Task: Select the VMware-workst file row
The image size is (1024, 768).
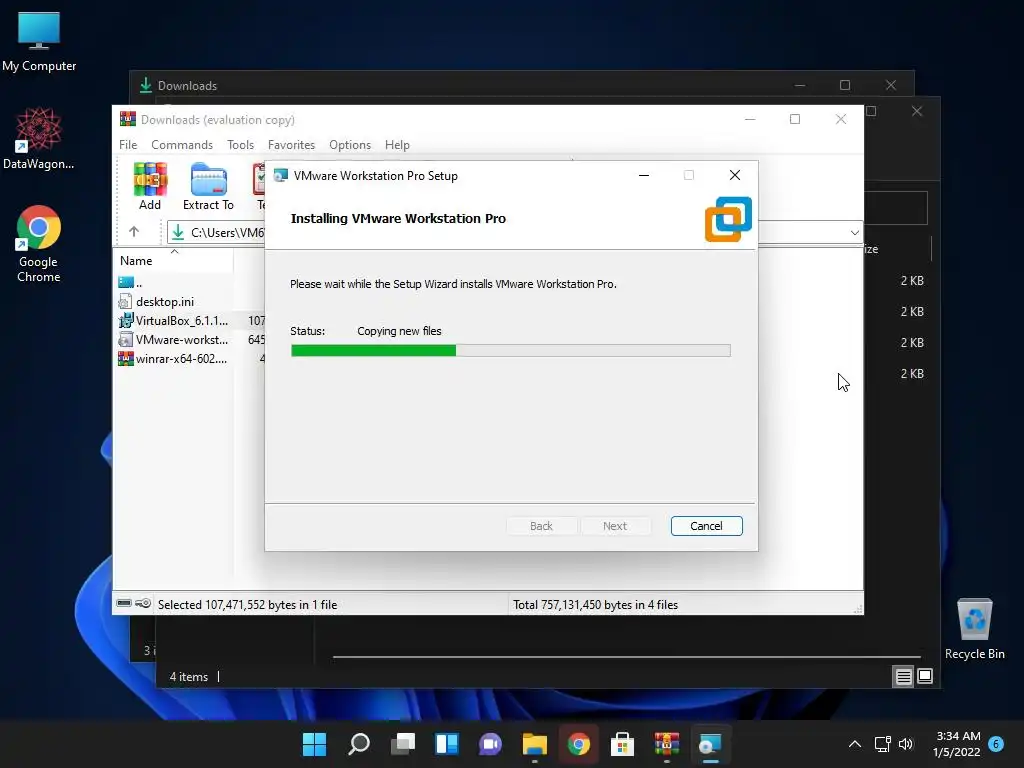Action: pyautogui.click(x=173, y=340)
